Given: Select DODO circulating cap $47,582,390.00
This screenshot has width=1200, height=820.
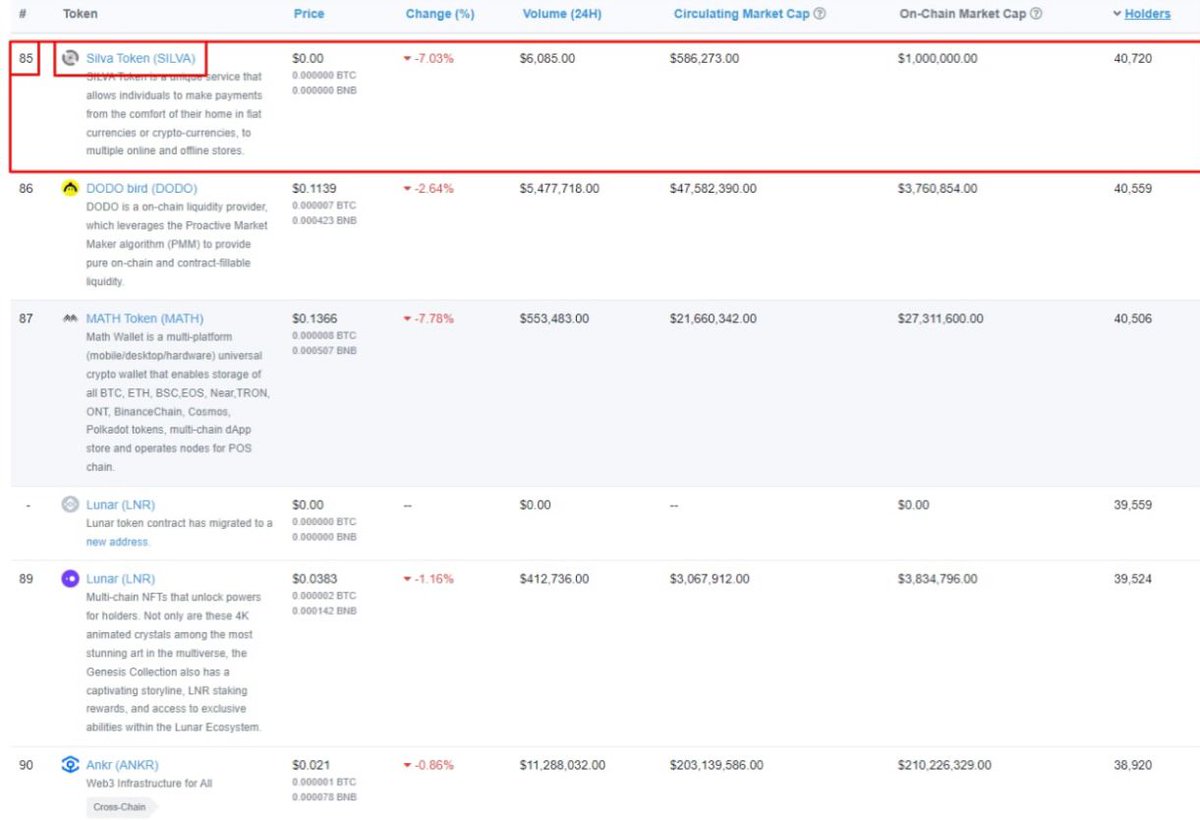Looking at the screenshot, I should pos(713,188).
